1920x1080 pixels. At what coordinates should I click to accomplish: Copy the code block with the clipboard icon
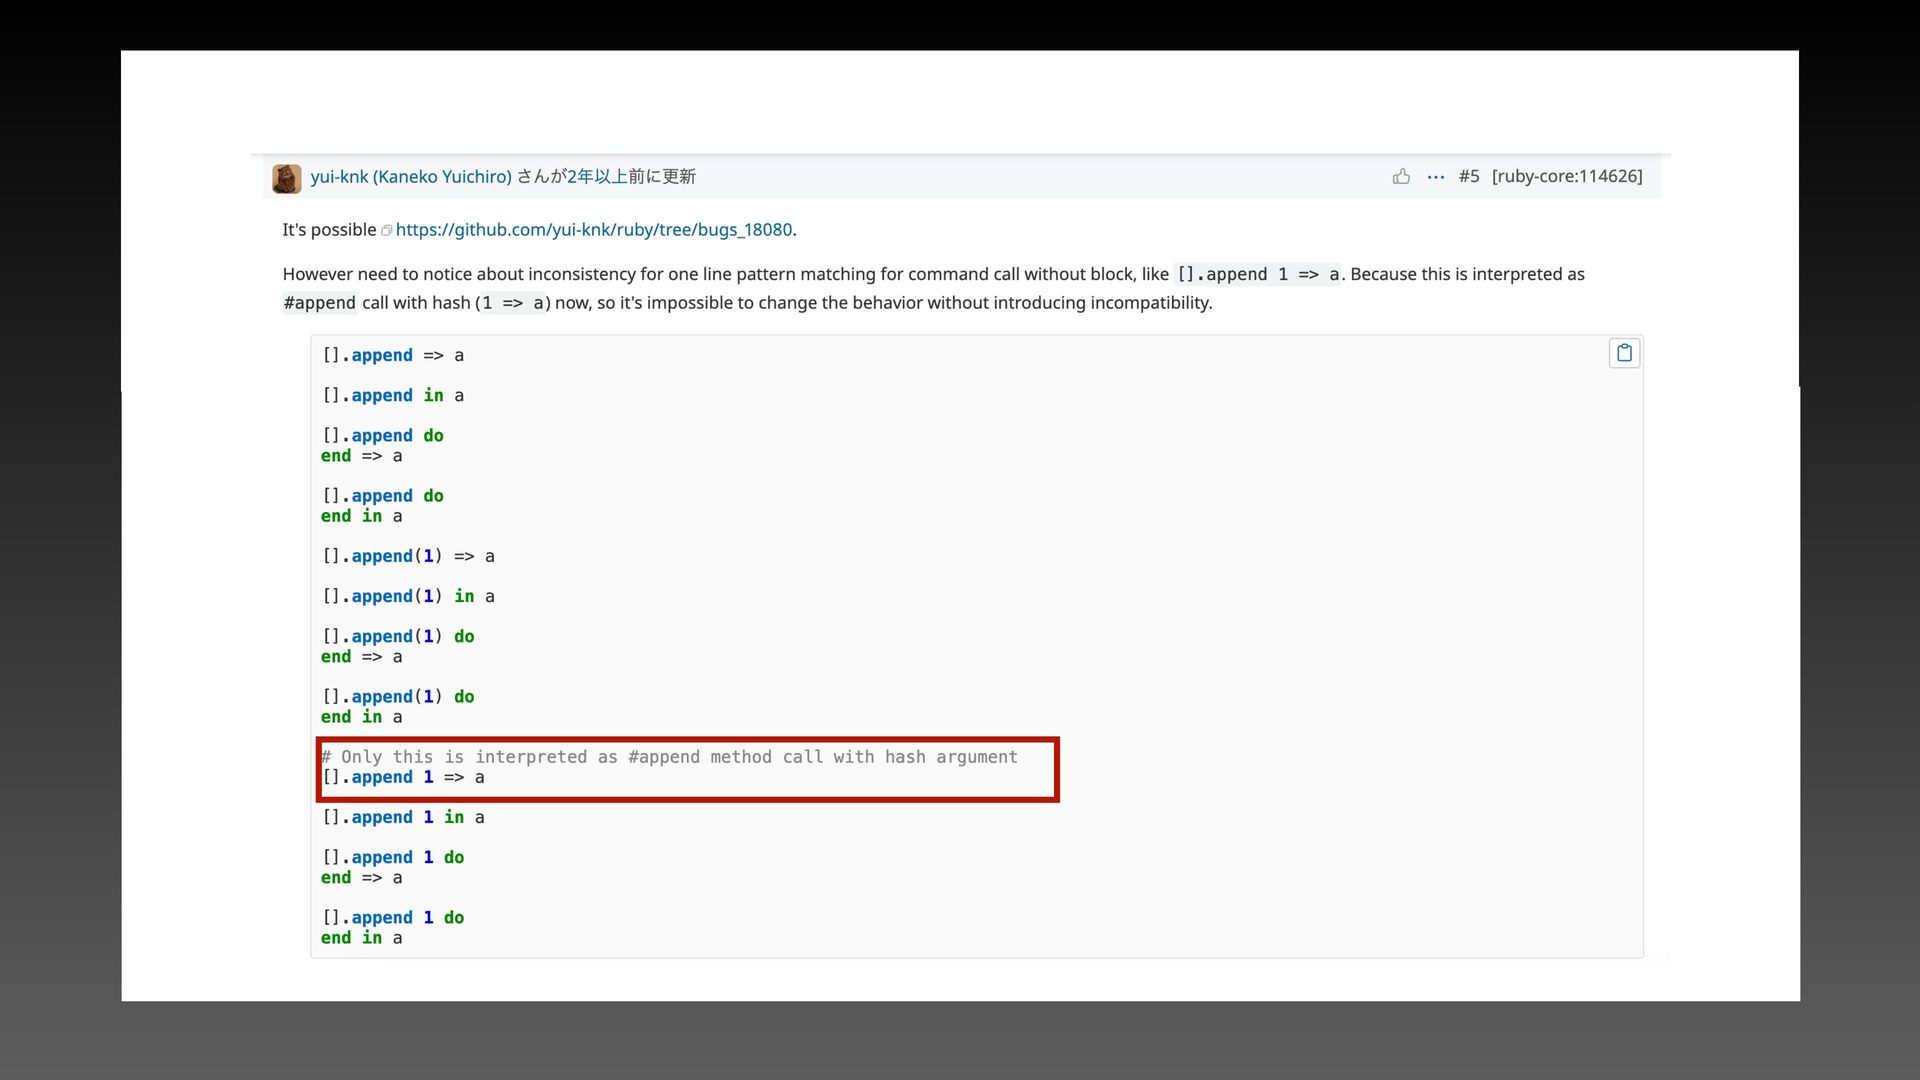(x=1624, y=353)
